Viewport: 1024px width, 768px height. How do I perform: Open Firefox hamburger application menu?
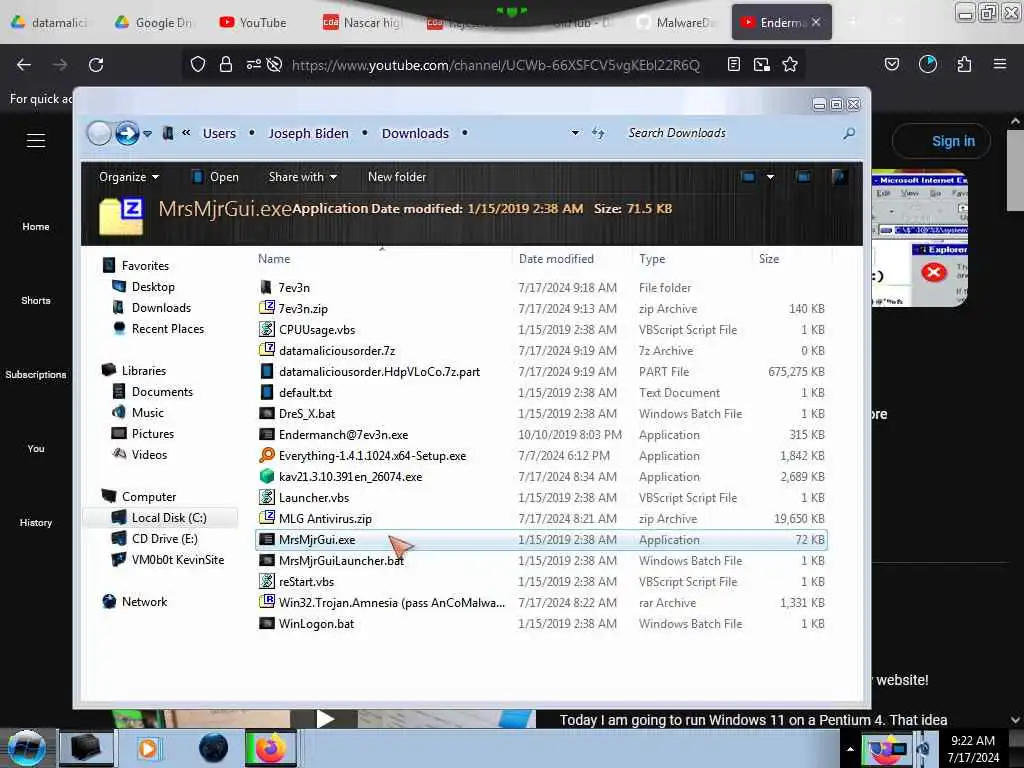(x=999, y=65)
